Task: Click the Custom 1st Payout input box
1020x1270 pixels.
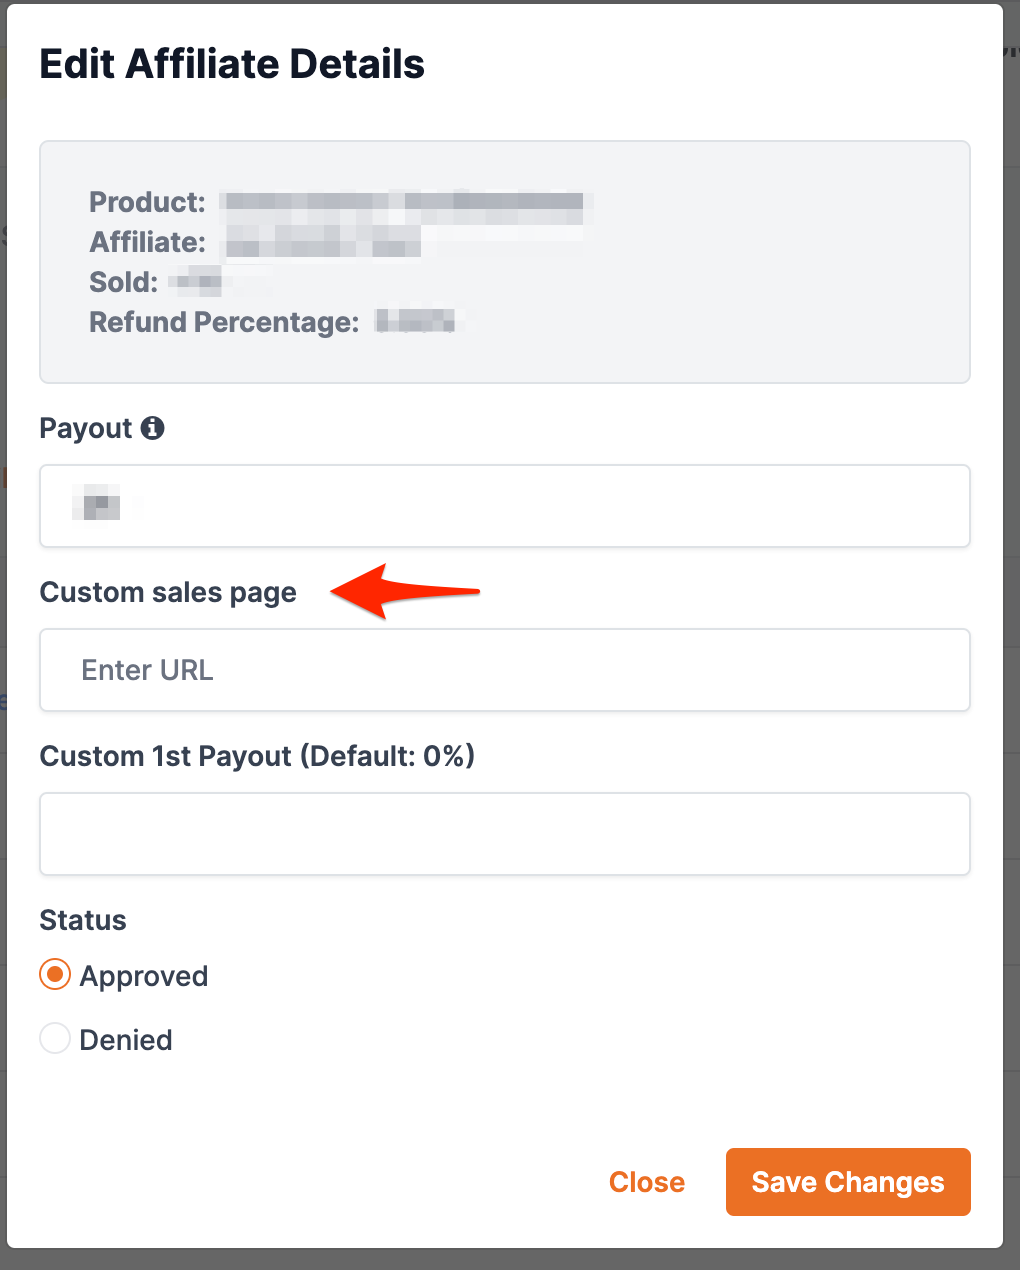Action: tap(504, 834)
